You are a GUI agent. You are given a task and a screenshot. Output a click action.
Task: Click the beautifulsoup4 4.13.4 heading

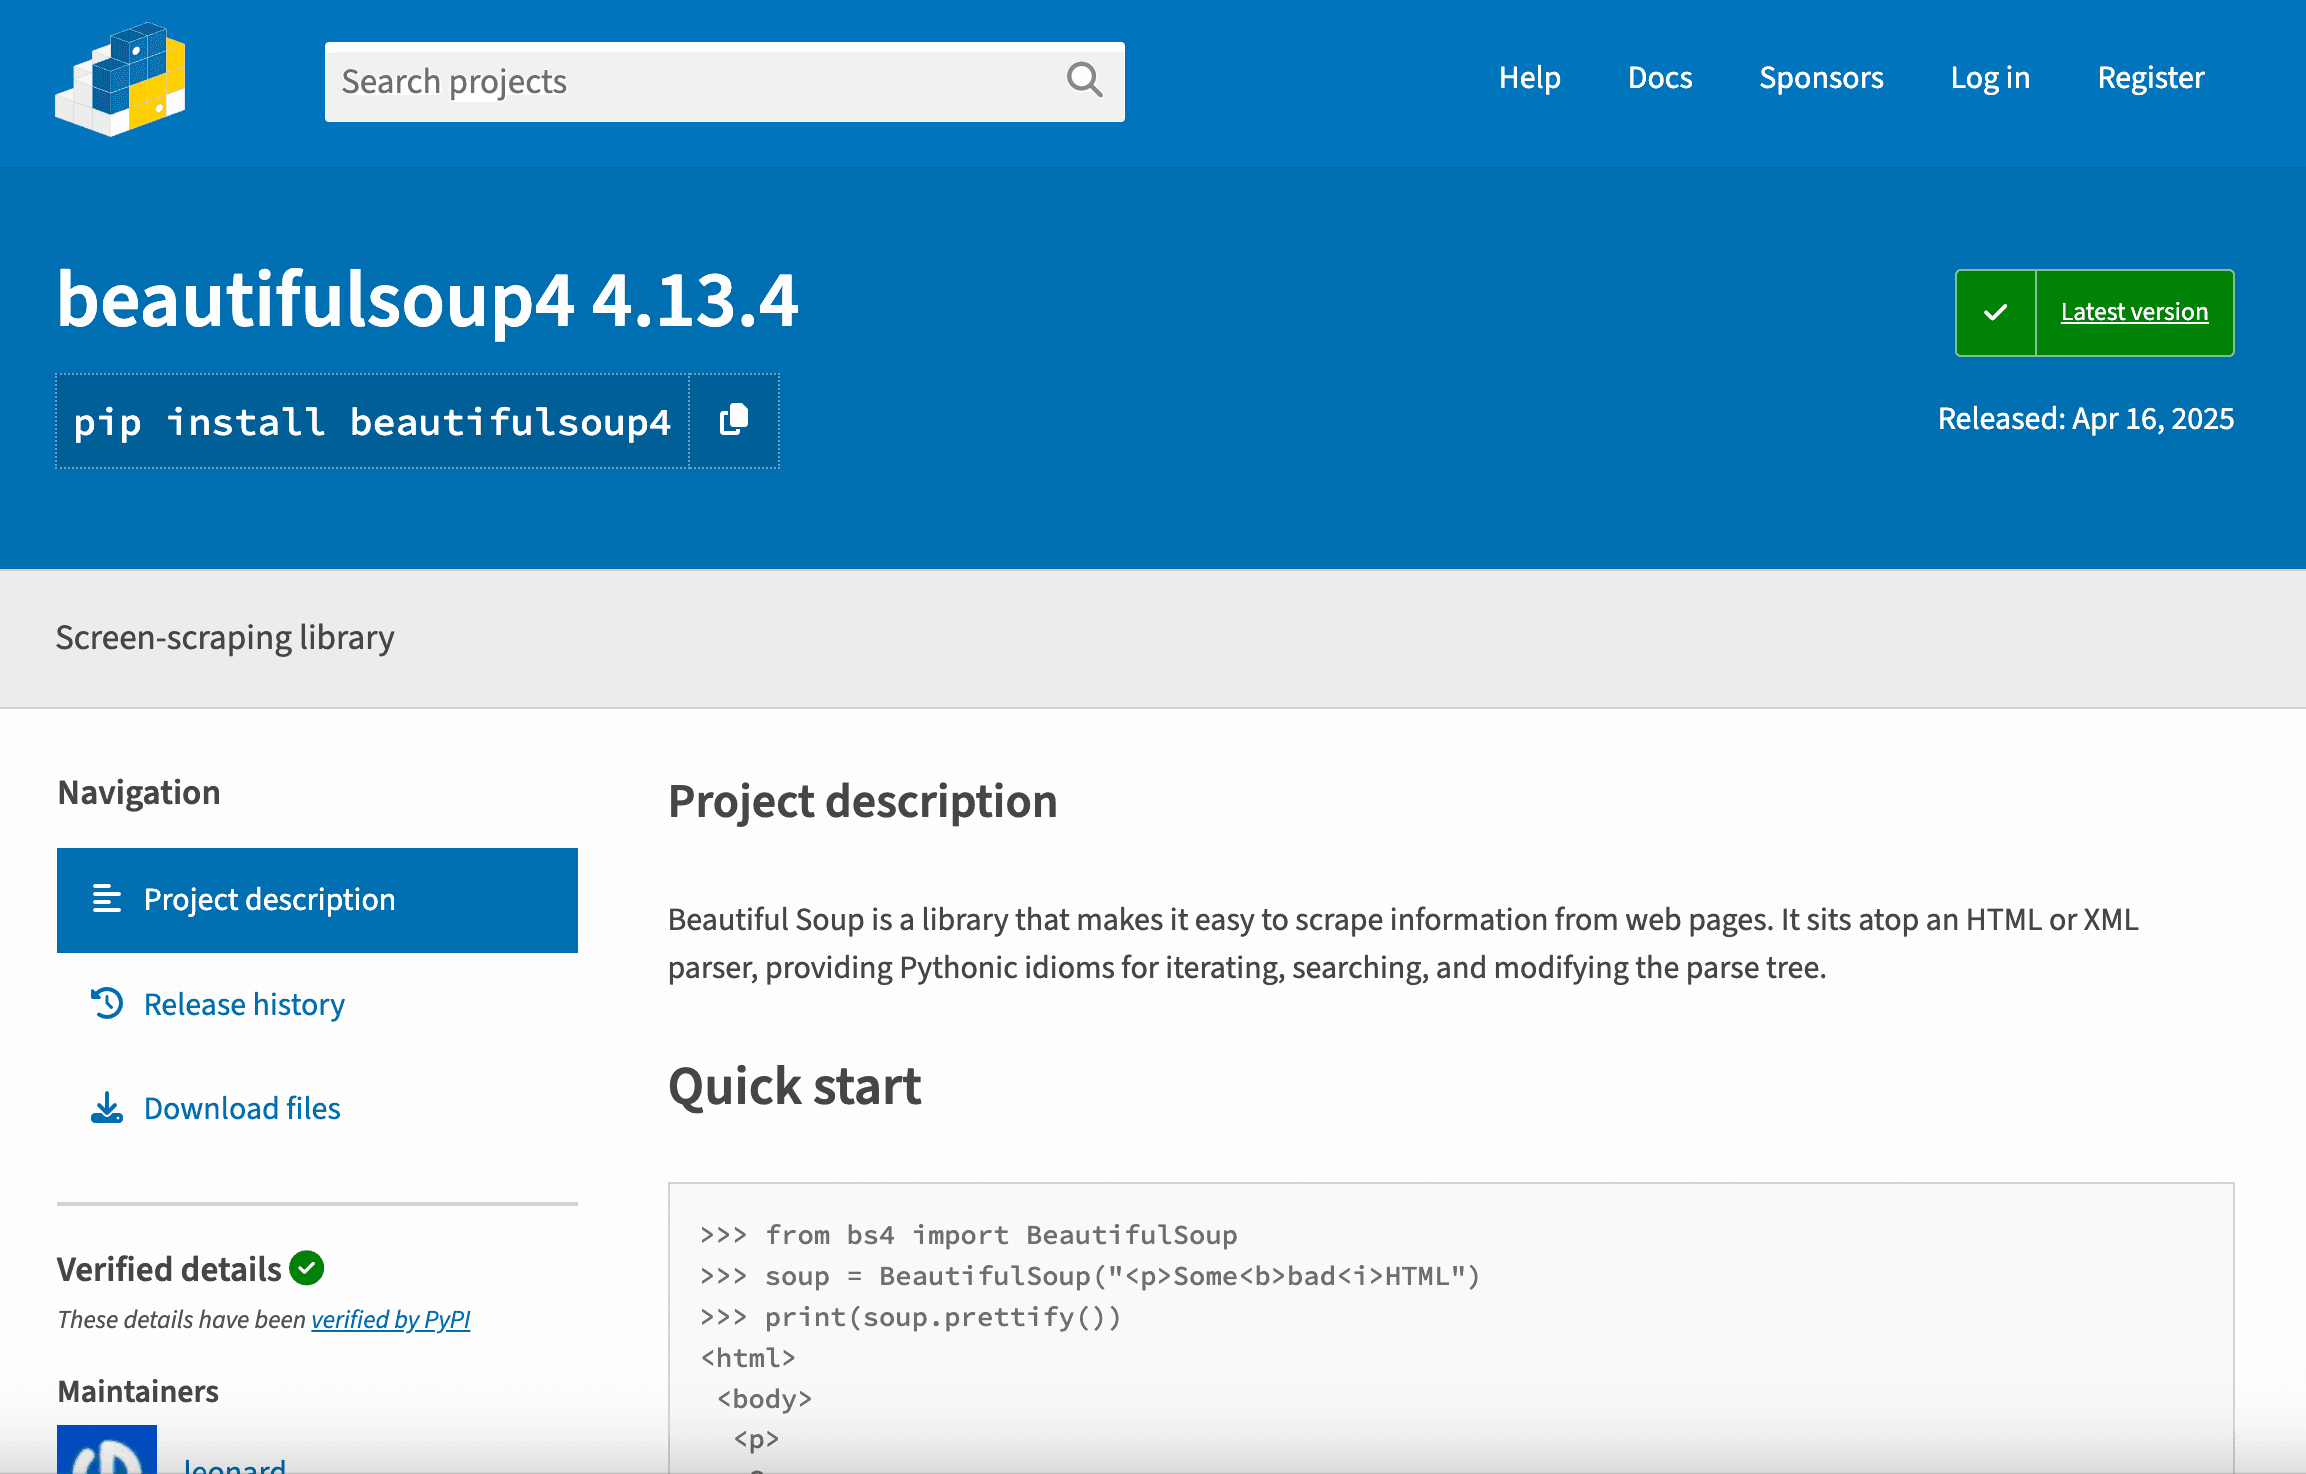(x=428, y=299)
